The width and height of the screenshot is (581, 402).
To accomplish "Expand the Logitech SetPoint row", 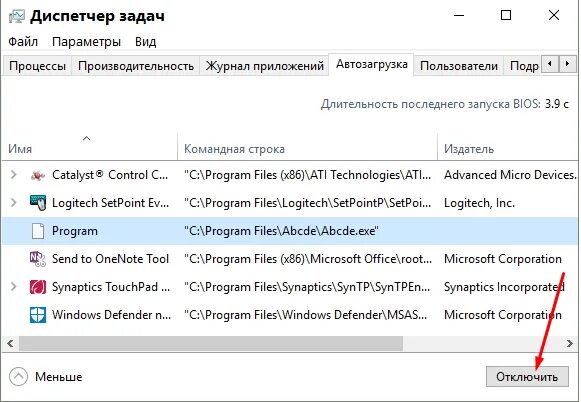I will click(x=13, y=203).
